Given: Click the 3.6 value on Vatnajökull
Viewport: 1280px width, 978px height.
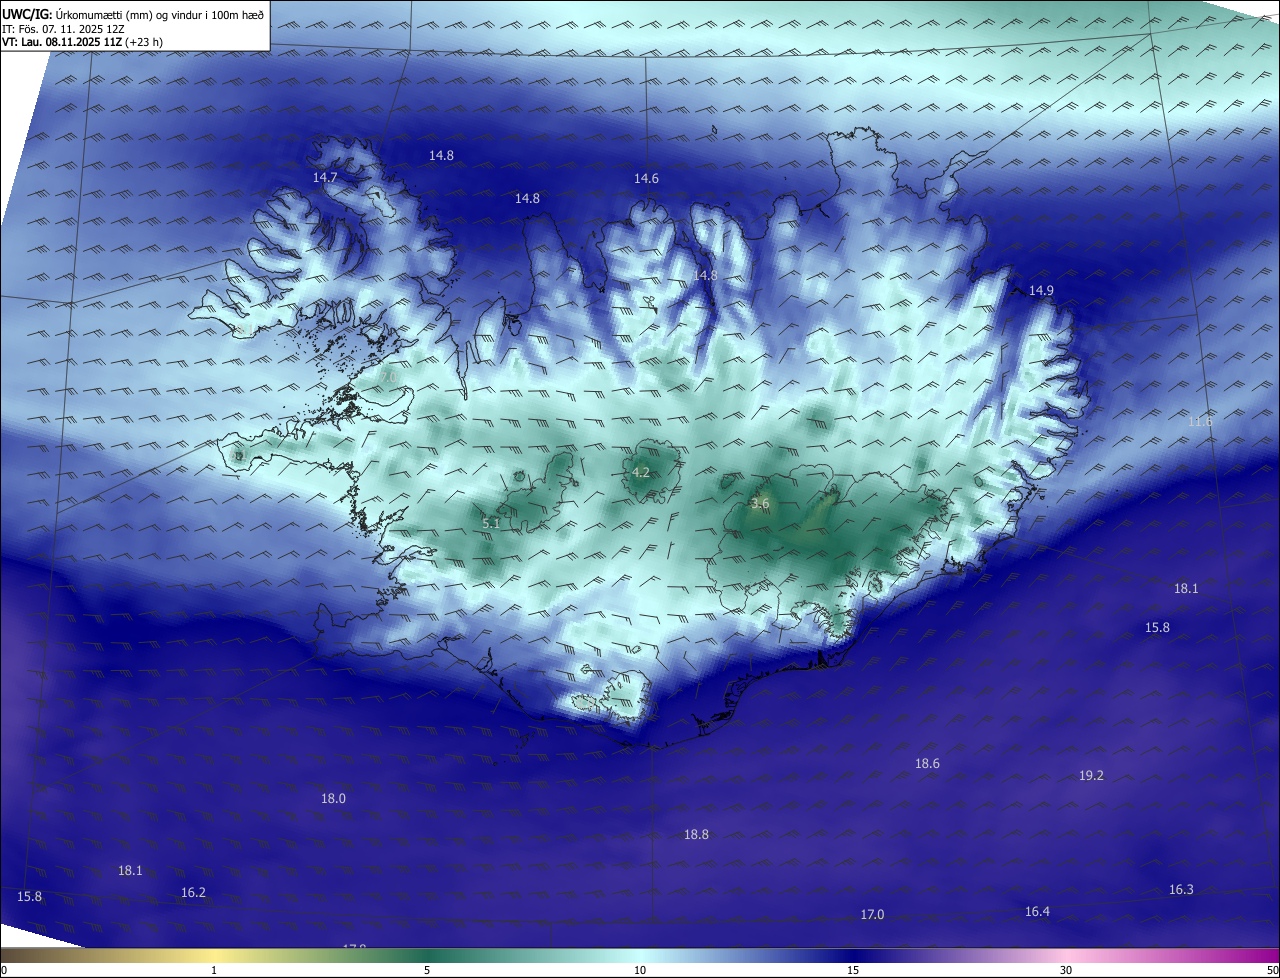Looking at the screenshot, I should 760,503.
